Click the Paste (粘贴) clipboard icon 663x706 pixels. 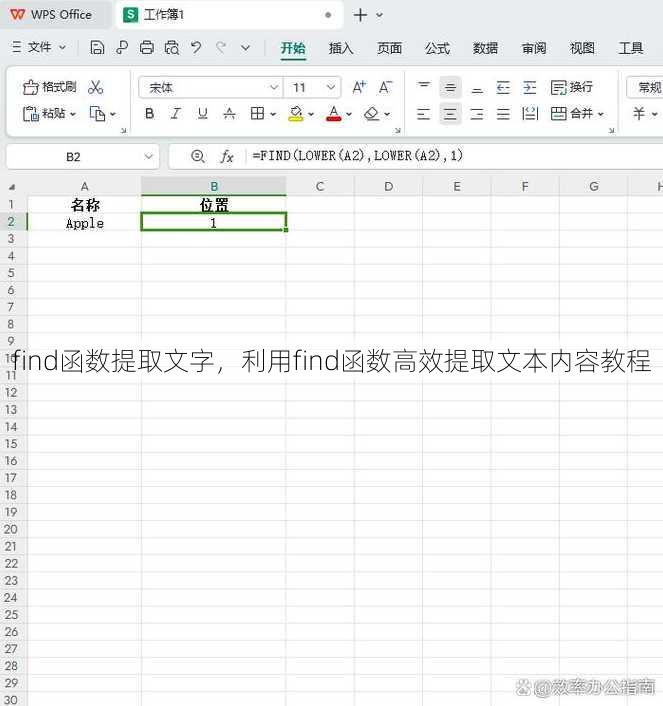31,113
